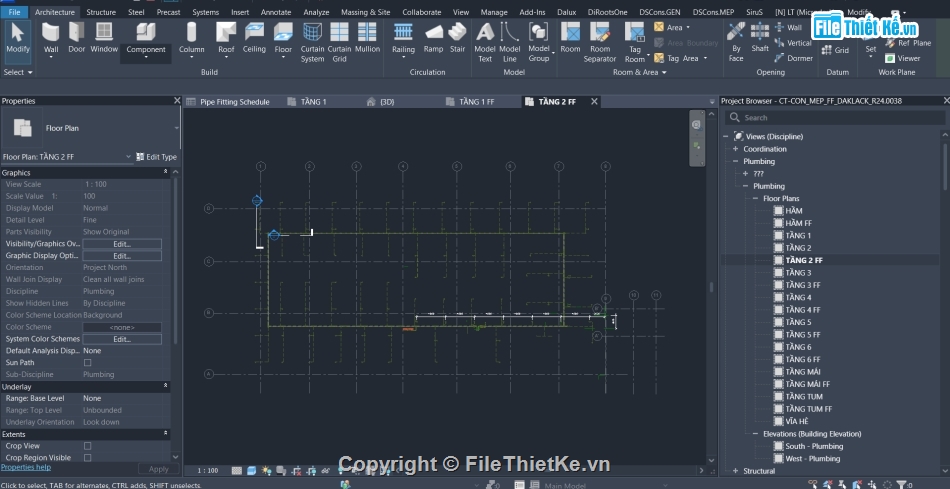Click the Wall opening tool
Viewport: 950px width, 489px height.
tap(788, 27)
